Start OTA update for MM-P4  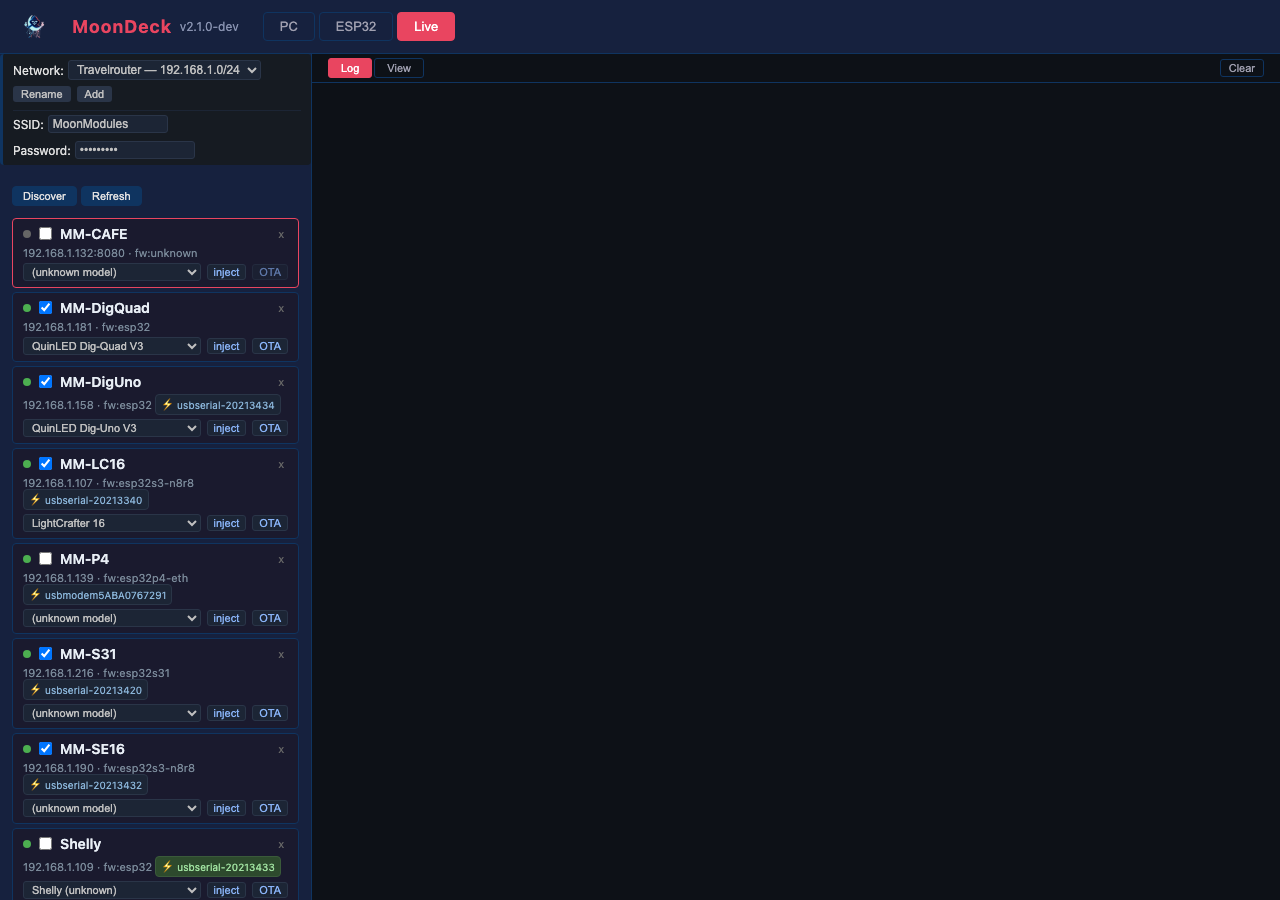click(x=270, y=618)
